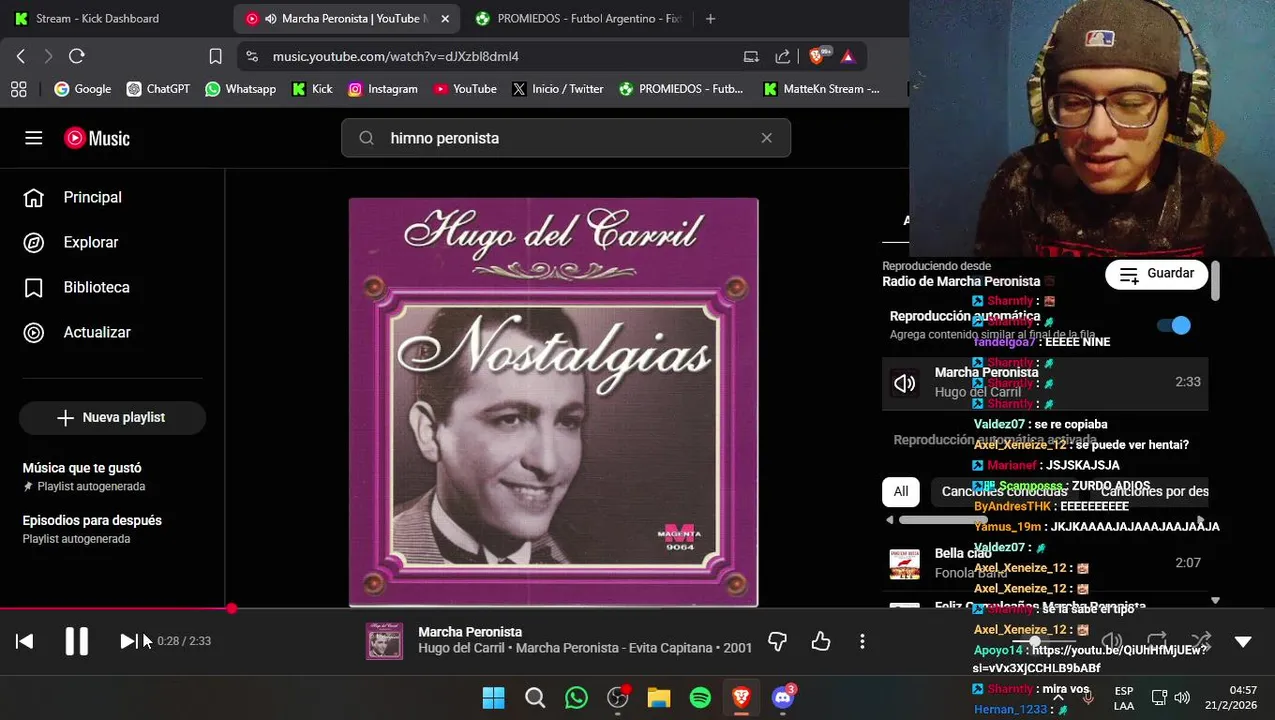This screenshot has width=1275, height=720.
Task: Open File Explorer from the taskbar
Action: pos(658,697)
